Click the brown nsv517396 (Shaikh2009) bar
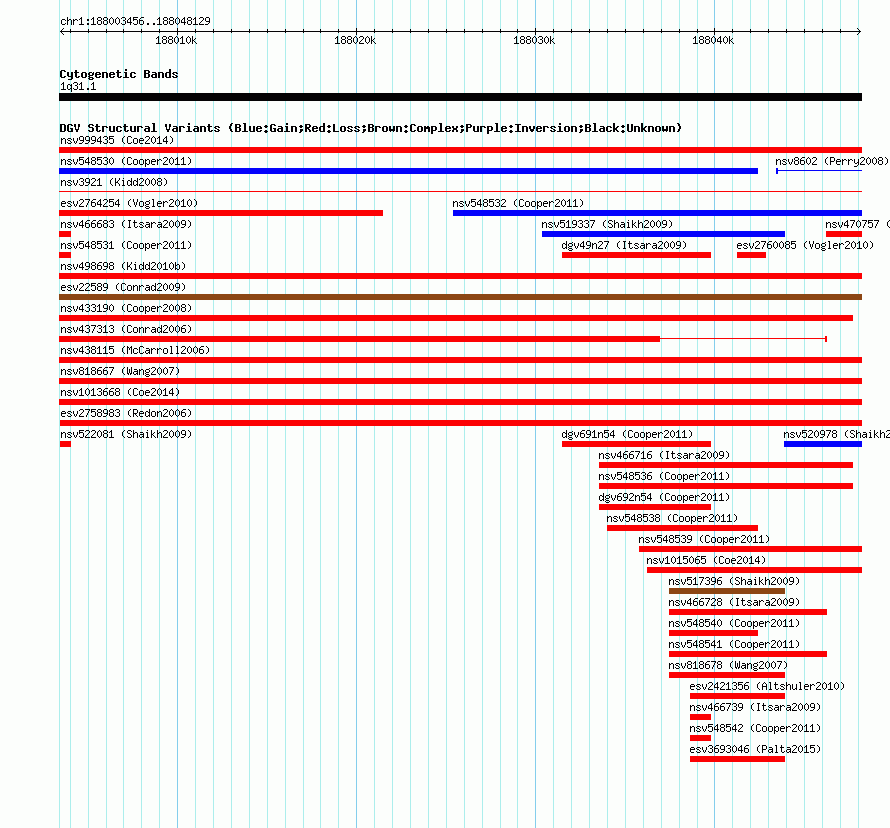This screenshot has height=828, width=890. (727, 591)
